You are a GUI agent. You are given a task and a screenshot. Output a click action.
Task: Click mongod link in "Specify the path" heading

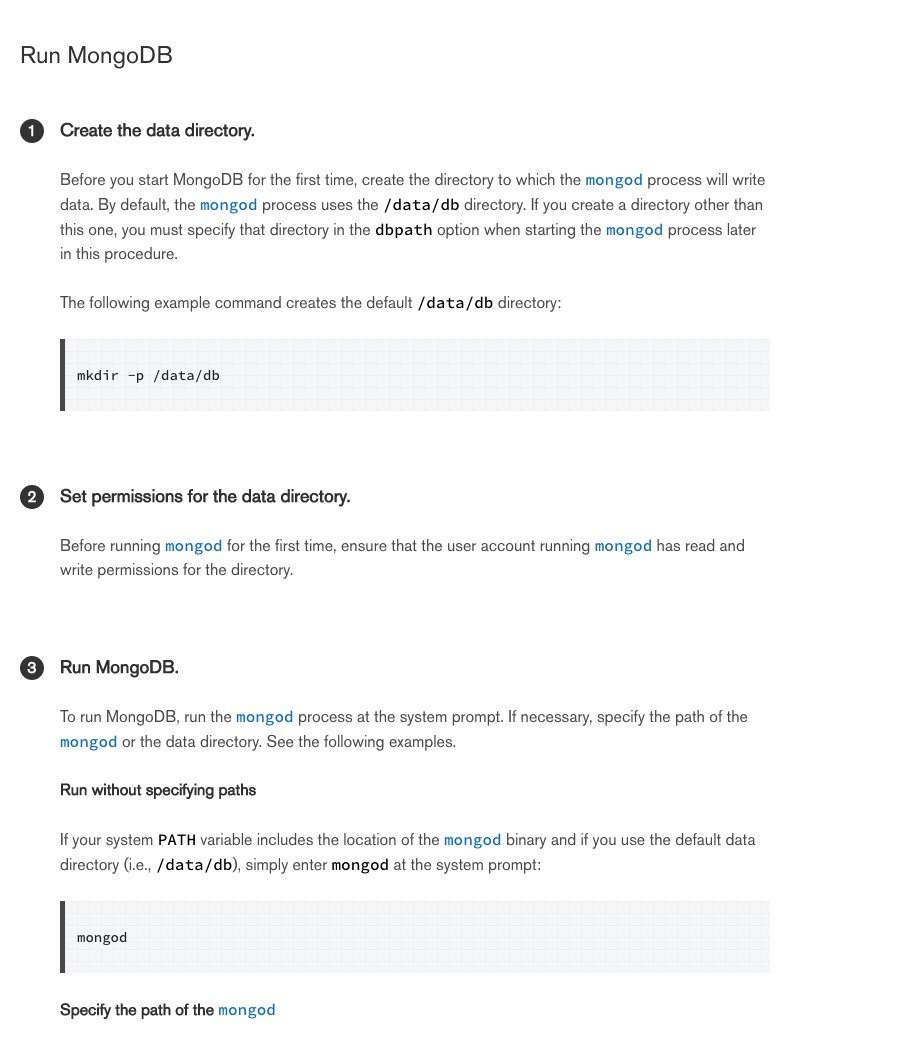[x=246, y=1010]
